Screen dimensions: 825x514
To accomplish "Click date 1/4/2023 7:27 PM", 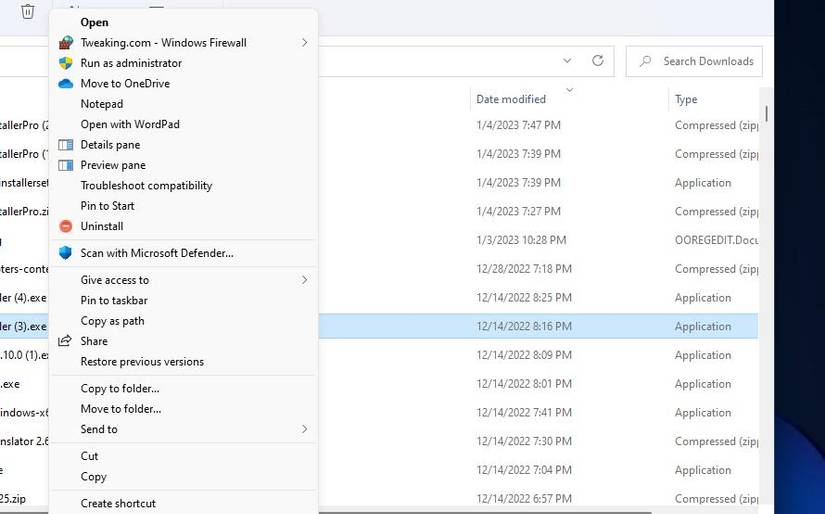I will coord(518,211).
